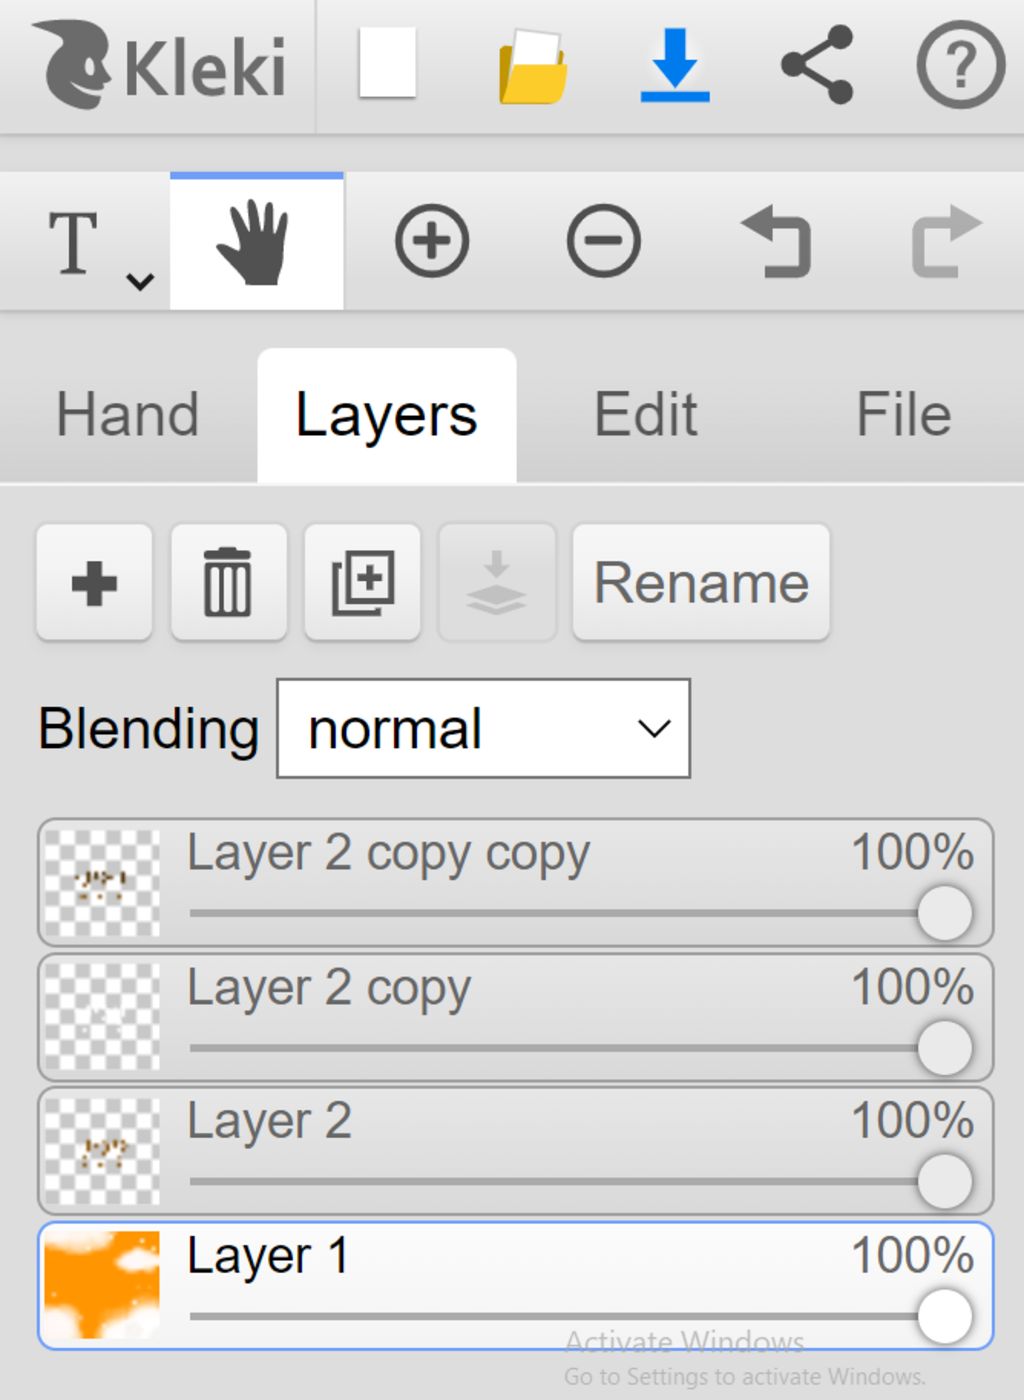Image resolution: width=1024 pixels, height=1400 pixels.
Task: Expand the Text tool options chevron
Action: click(140, 281)
